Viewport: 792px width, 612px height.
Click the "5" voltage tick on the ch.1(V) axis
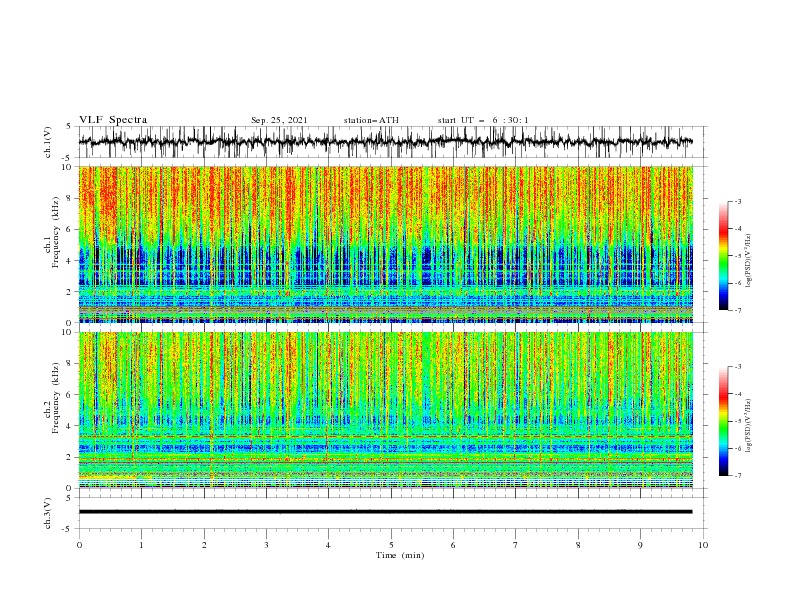[x=69, y=127]
